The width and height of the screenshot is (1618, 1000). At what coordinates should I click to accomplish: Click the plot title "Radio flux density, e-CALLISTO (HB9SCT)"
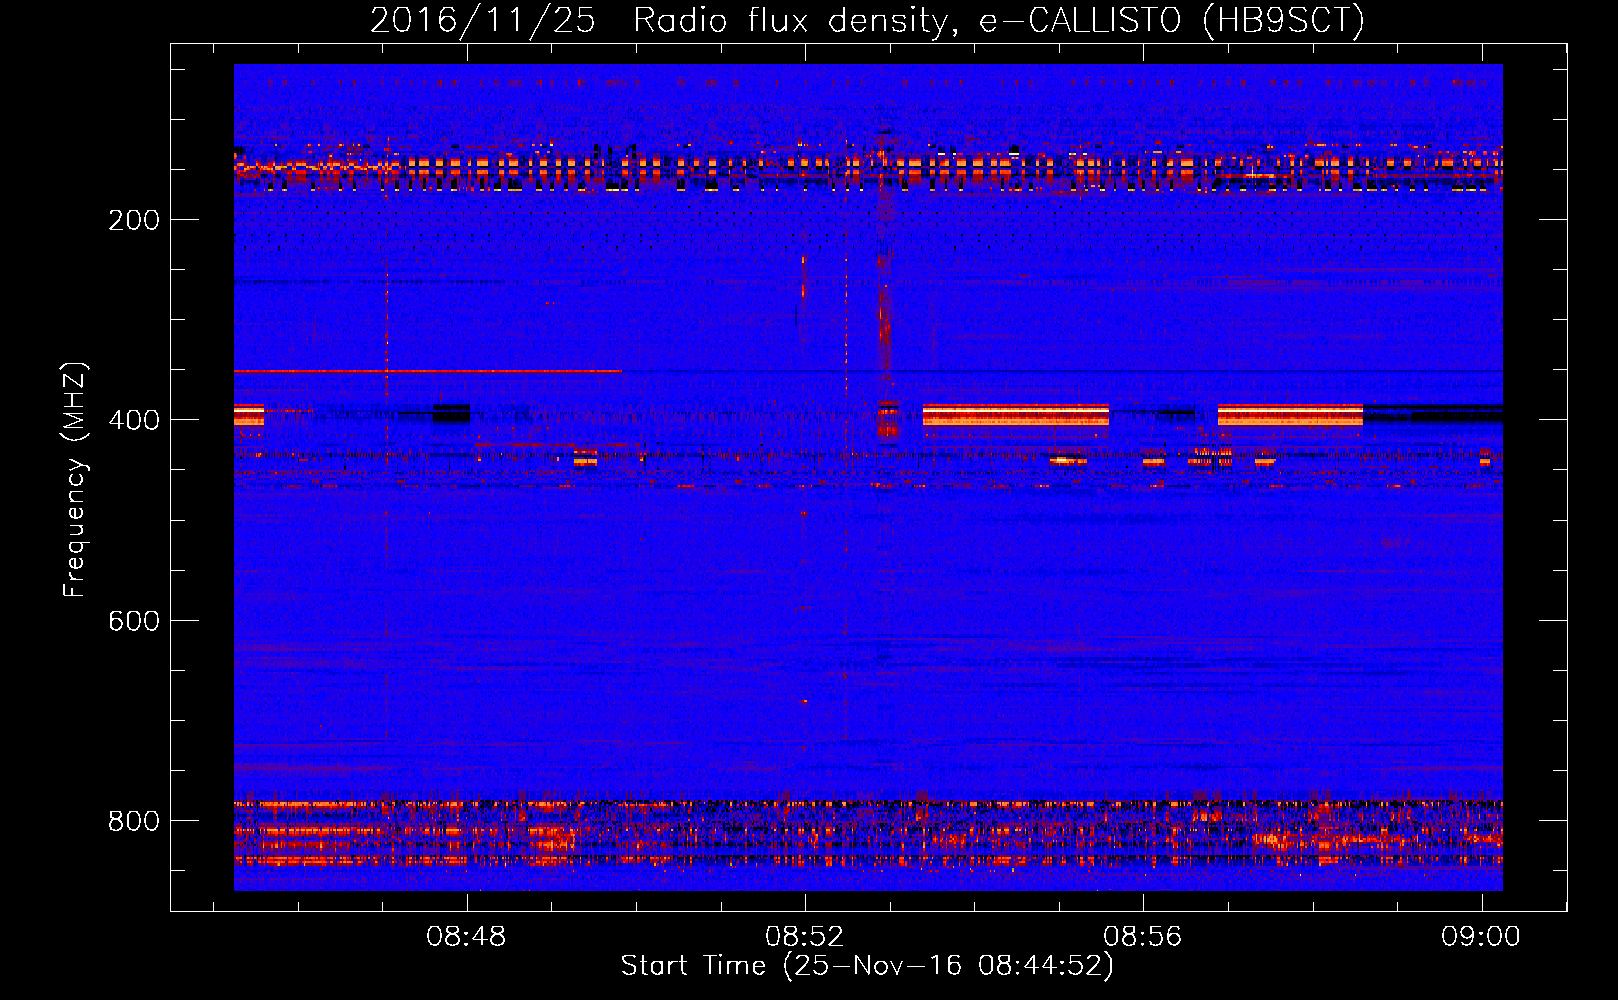[999, 20]
